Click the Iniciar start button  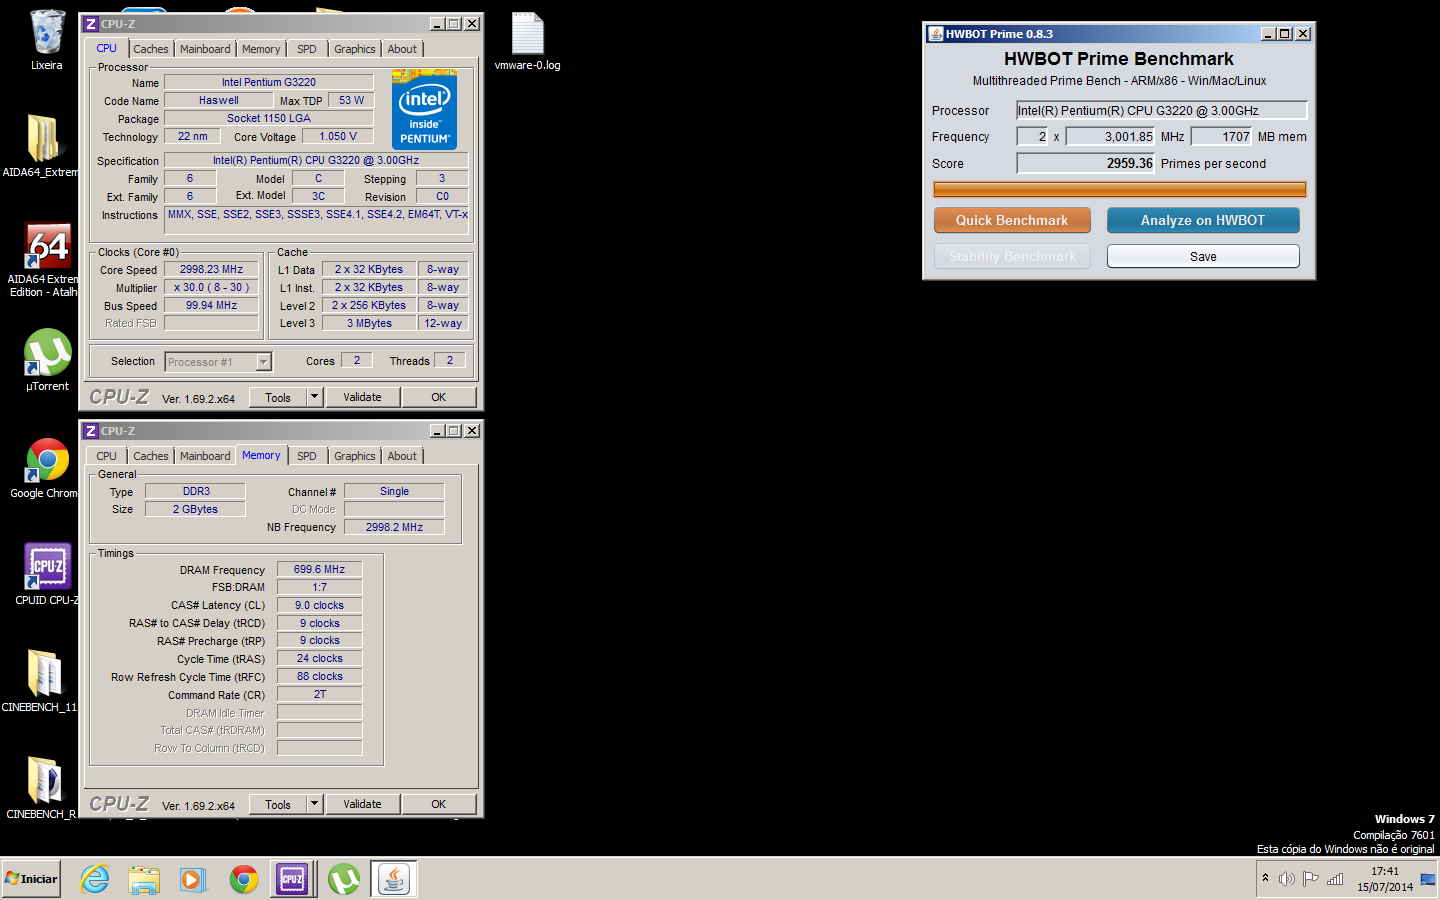(31, 879)
